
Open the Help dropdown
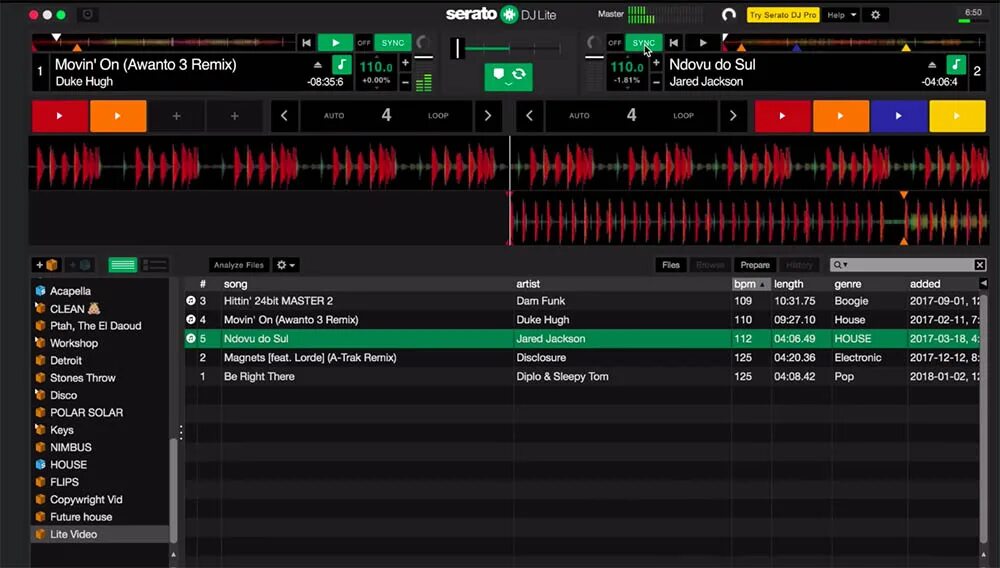coord(841,15)
